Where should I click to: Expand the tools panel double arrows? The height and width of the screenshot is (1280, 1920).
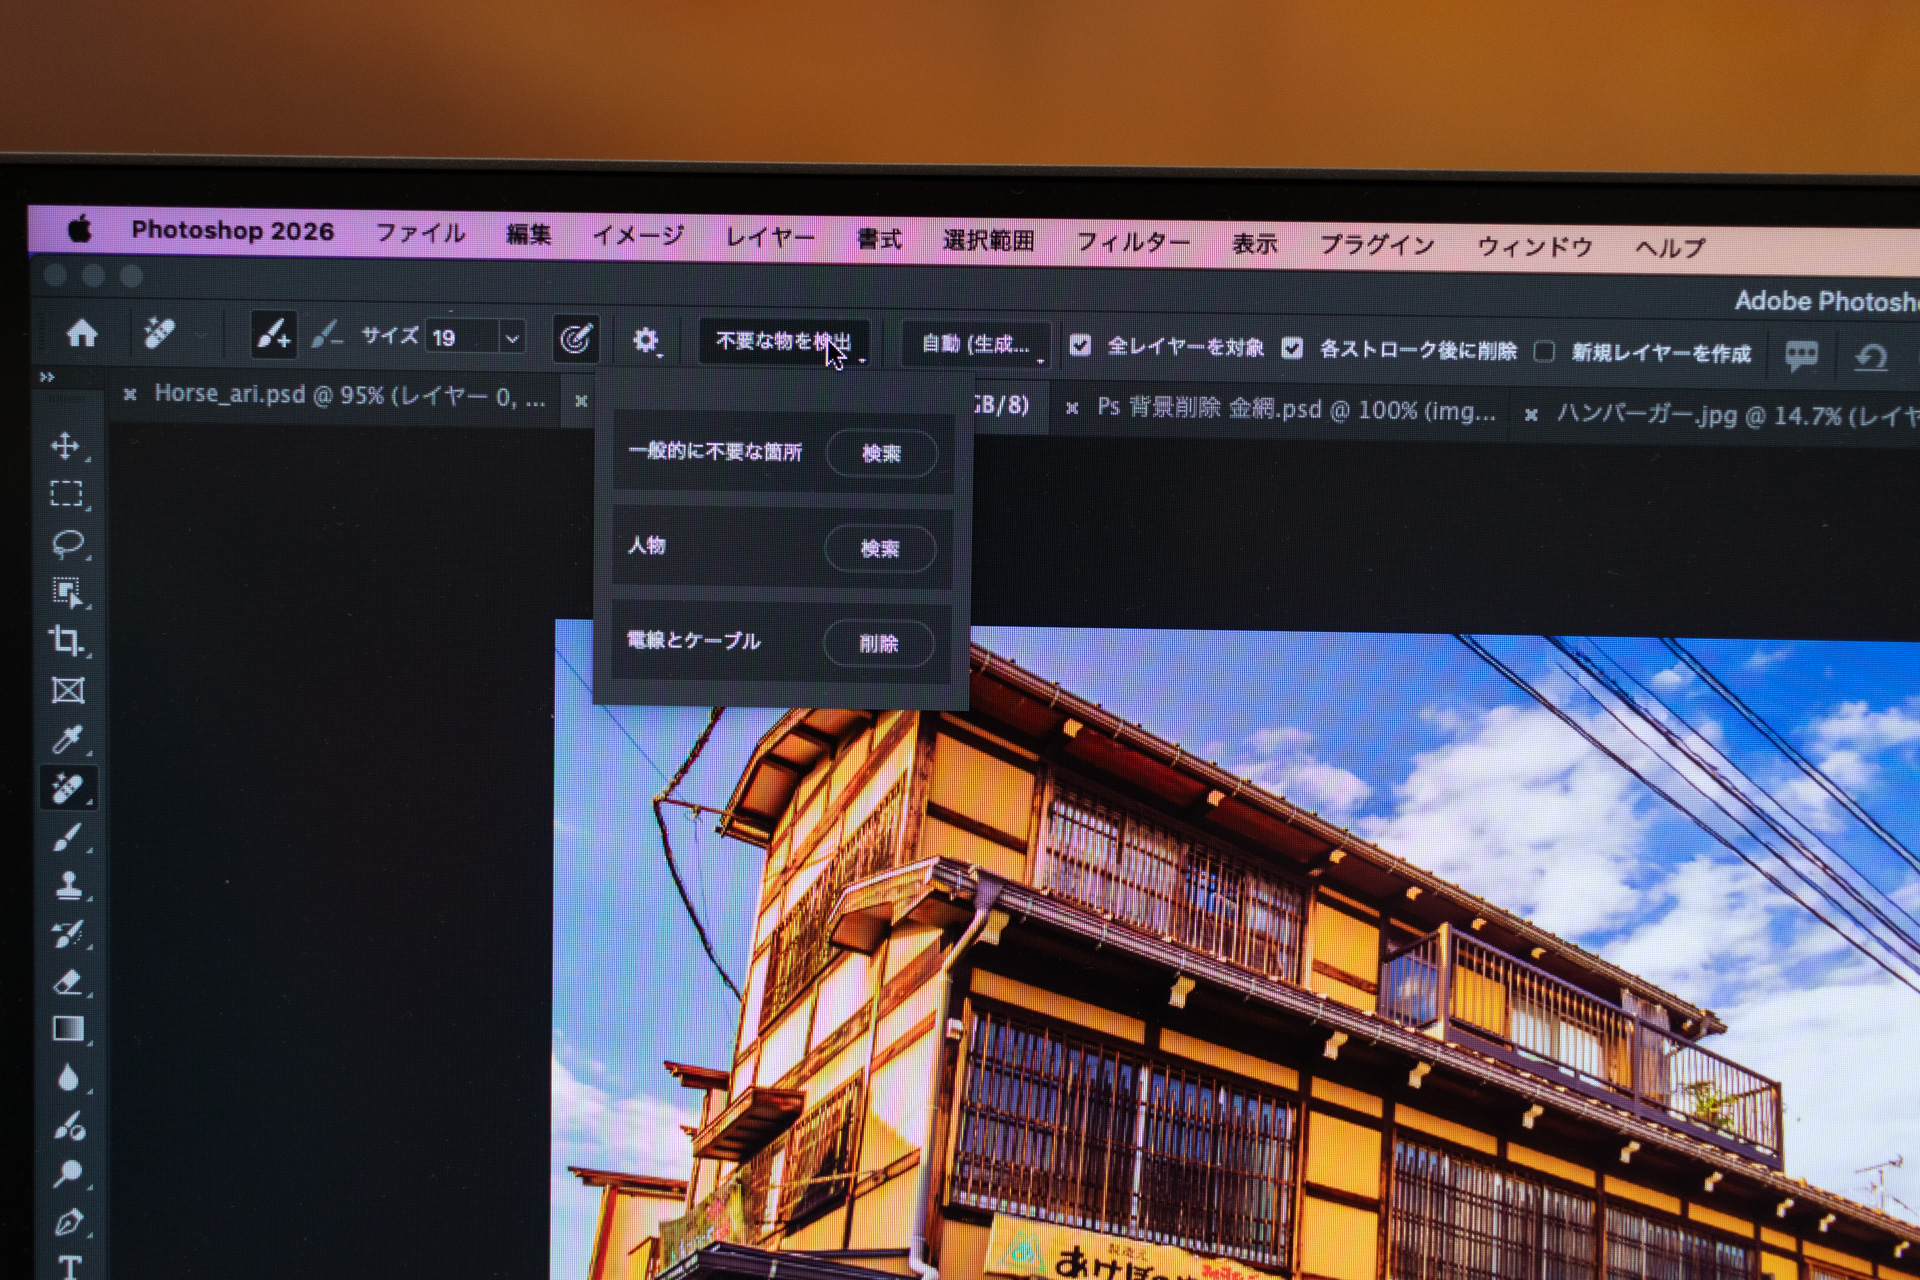(x=47, y=377)
